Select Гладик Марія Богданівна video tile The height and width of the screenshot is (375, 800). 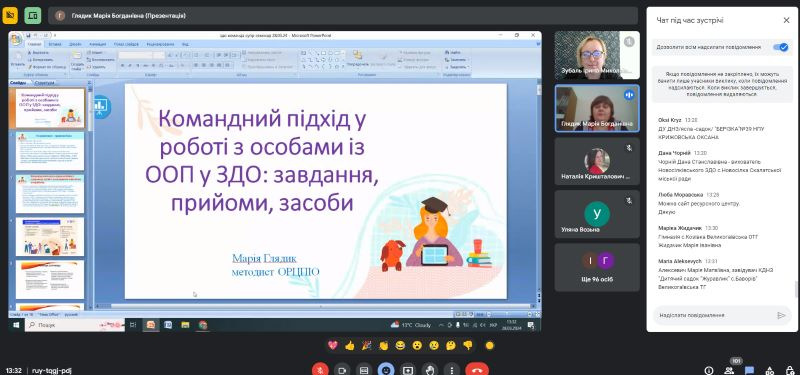[x=597, y=109]
